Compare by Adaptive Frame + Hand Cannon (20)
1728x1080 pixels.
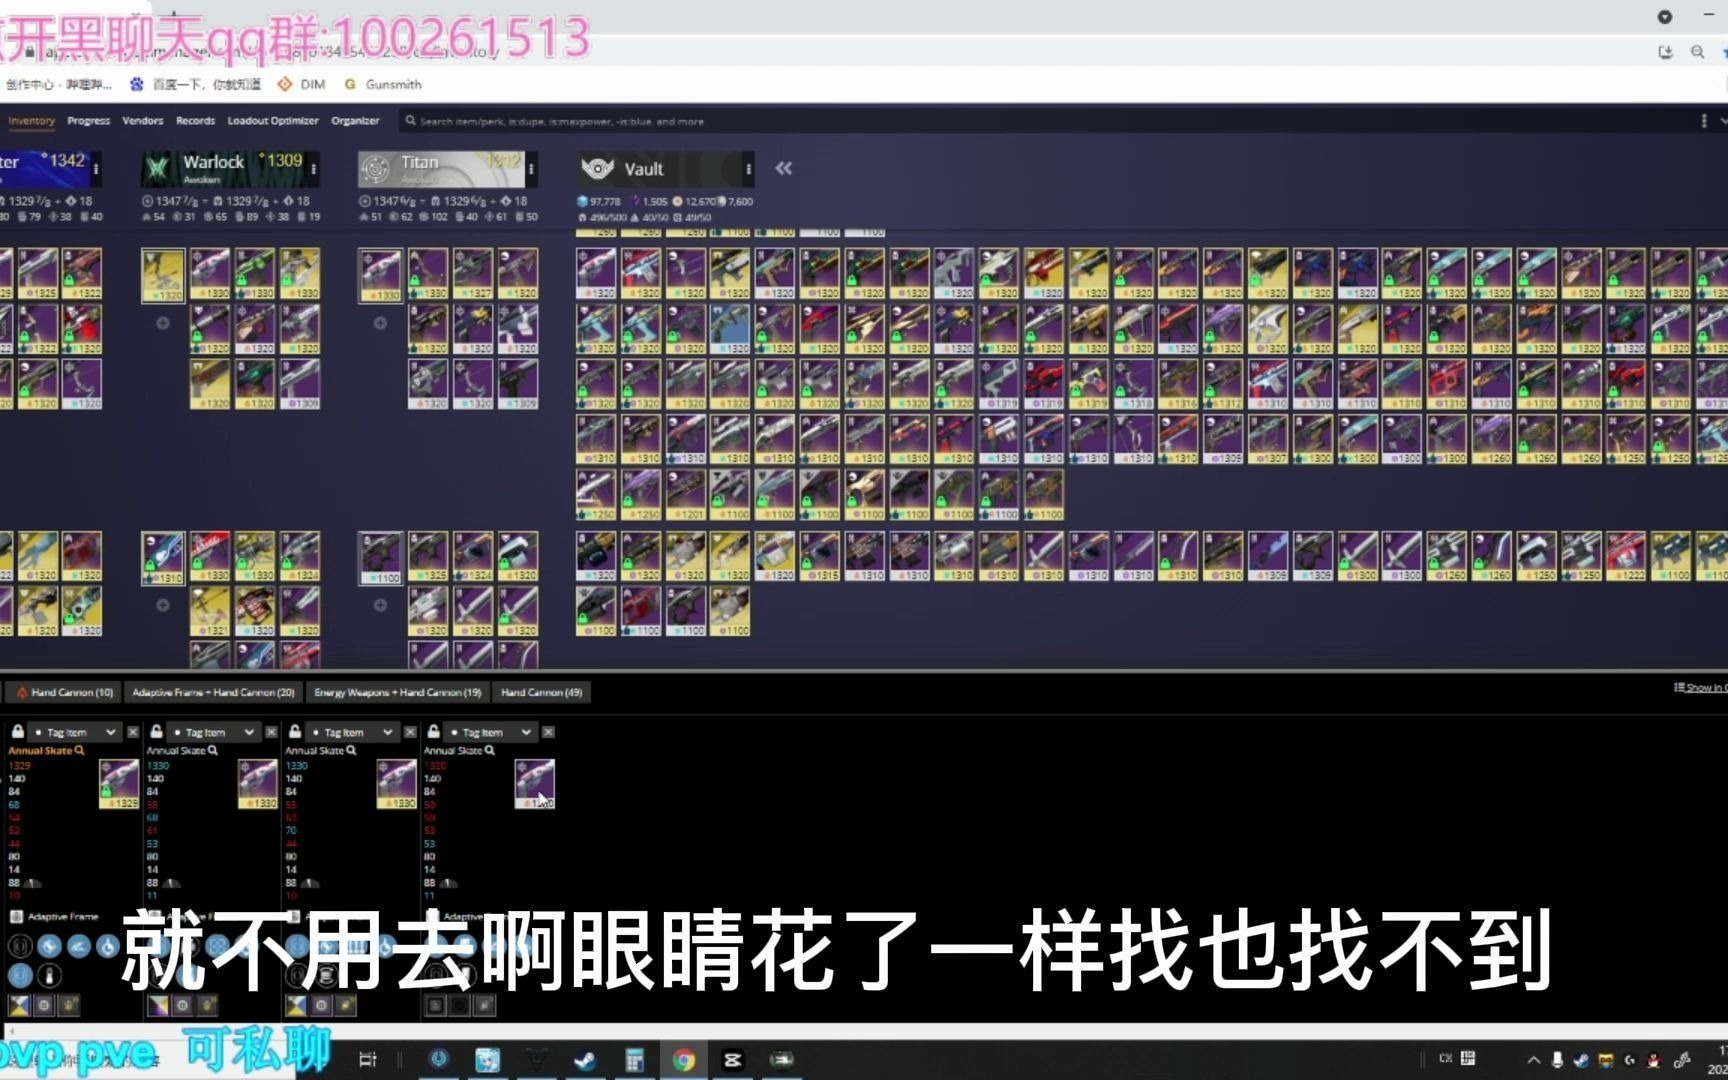coord(213,692)
